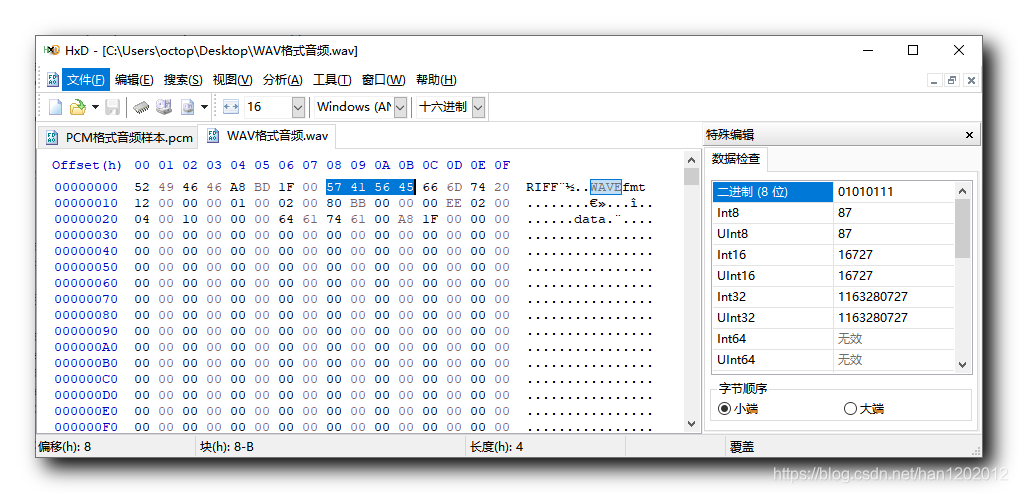1018x493 pixels.
Task: Click file icon on PCM格式音频样本.pcm tab
Action: (x=52, y=138)
